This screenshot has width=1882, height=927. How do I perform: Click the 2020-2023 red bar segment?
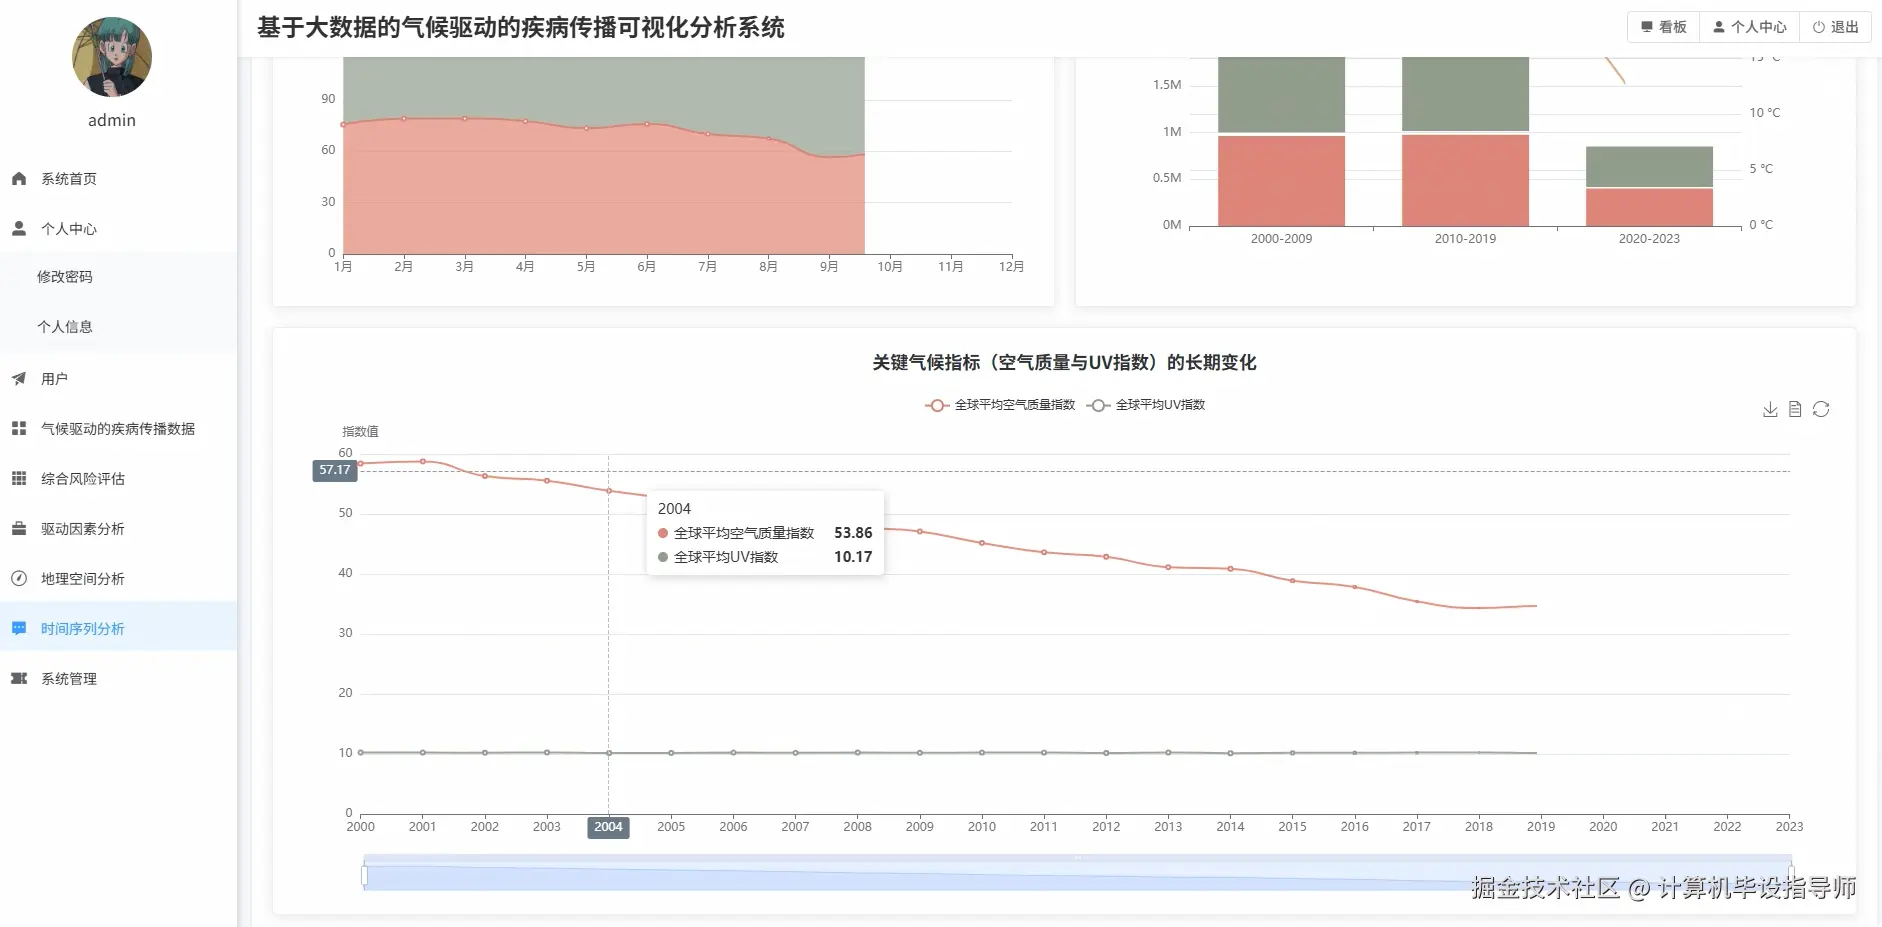(x=1649, y=207)
